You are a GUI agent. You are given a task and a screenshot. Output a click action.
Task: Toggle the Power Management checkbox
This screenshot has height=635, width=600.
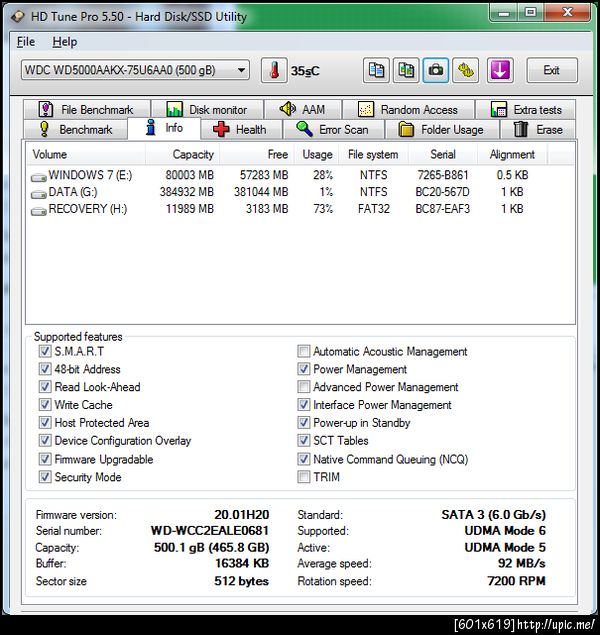304,369
